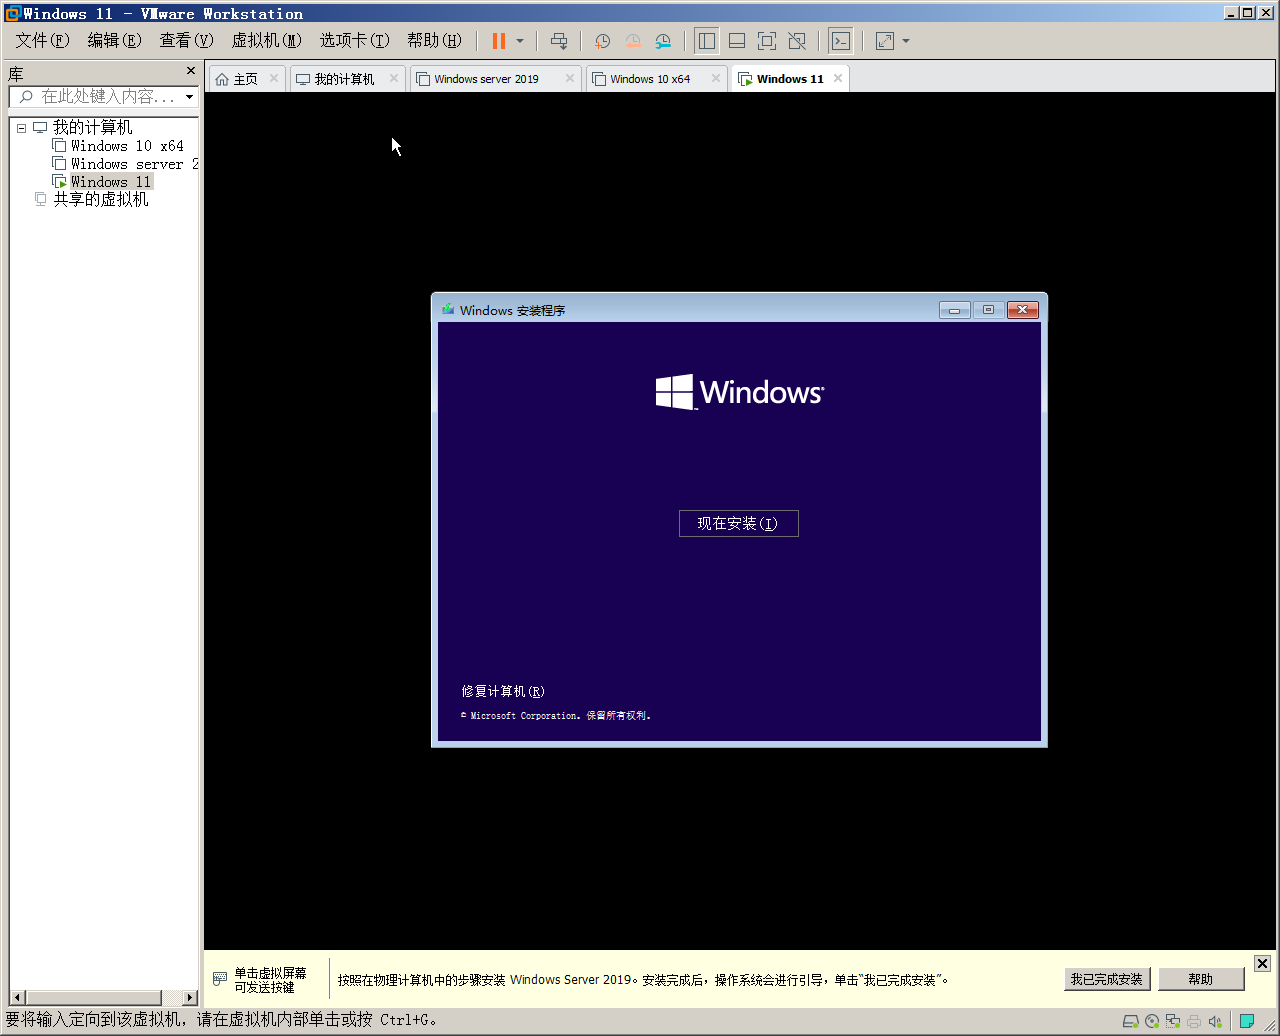Open the 文件(F) menu

pos(43,40)
